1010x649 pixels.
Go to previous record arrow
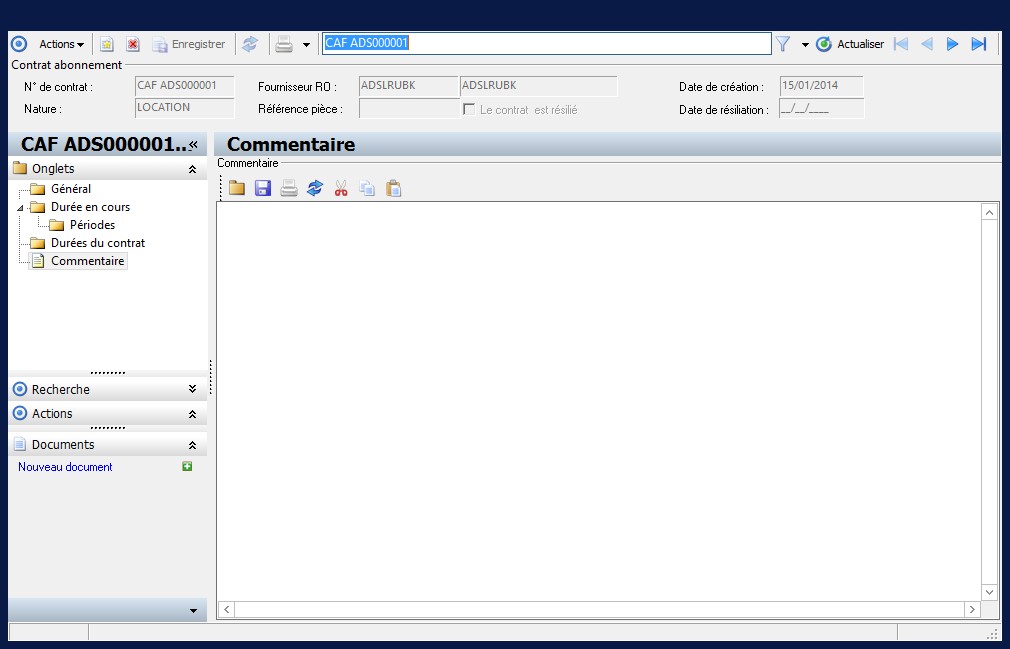pos(927,44)
